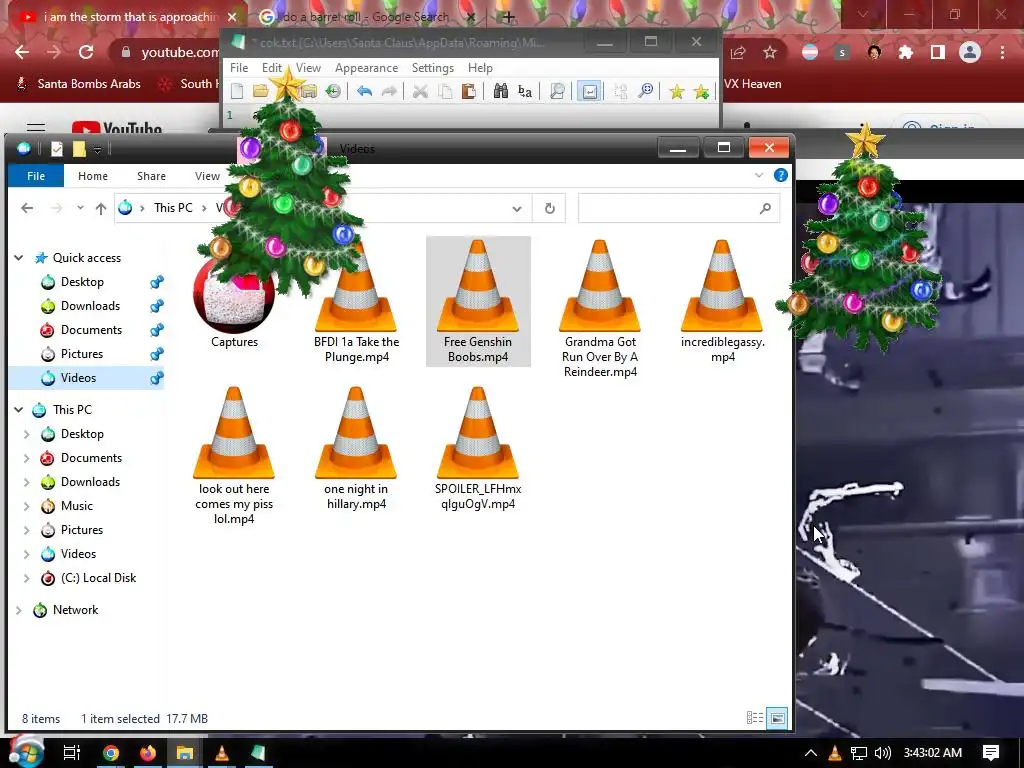Image resolution: width=1024 pixels, height=768 pixels.
Task: Select the incrediblegassy.mp4 file
Action: 722,300
